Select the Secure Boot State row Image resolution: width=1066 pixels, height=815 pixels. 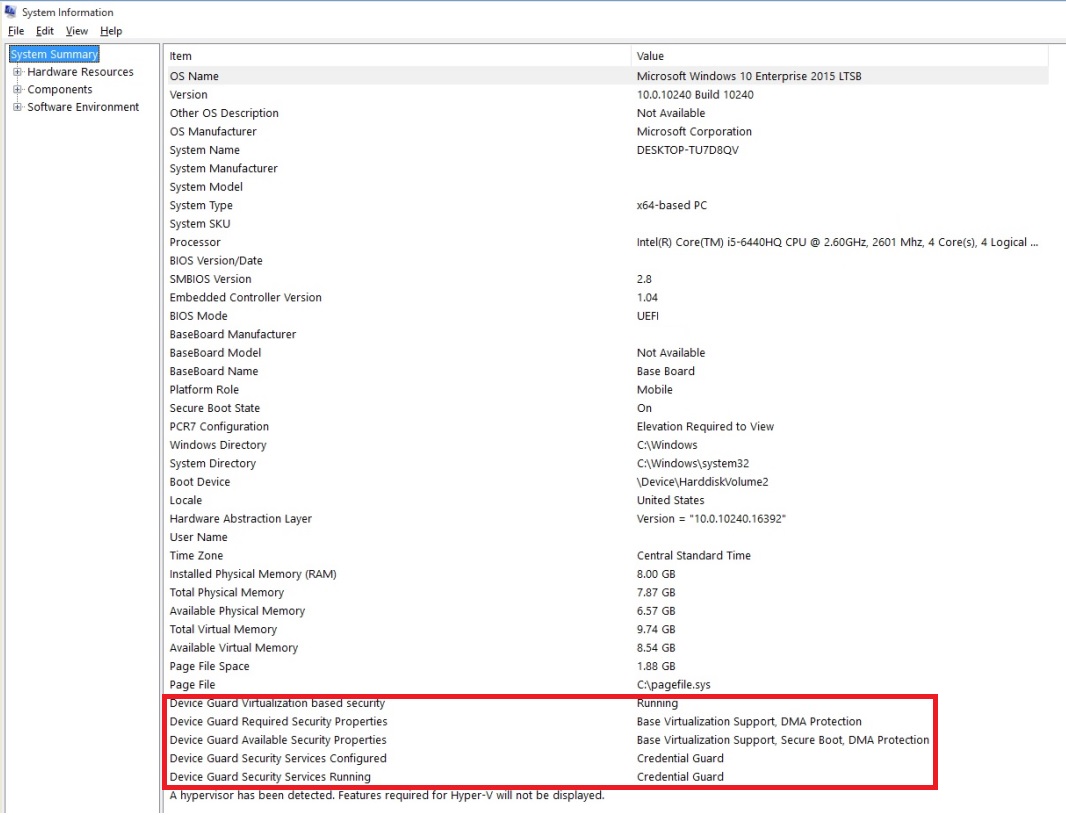[300, 408]
